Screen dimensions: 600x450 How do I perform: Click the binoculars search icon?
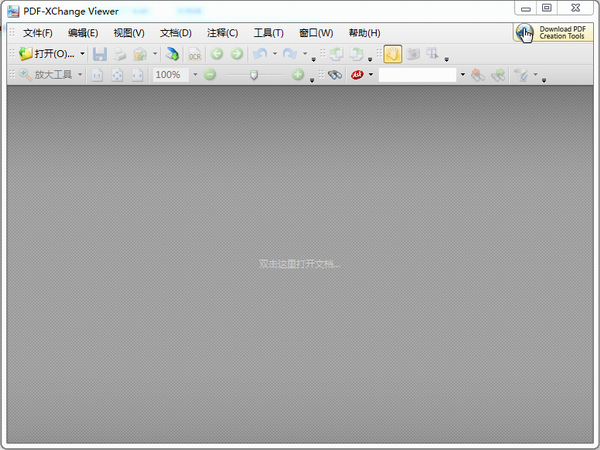(x=335, y=75)
